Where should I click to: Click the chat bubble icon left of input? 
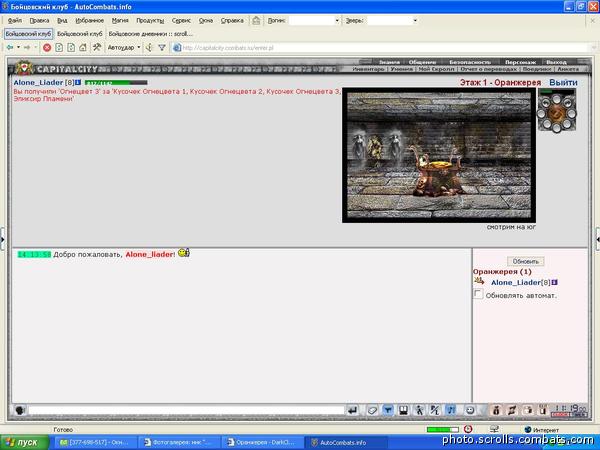[20, 410]
